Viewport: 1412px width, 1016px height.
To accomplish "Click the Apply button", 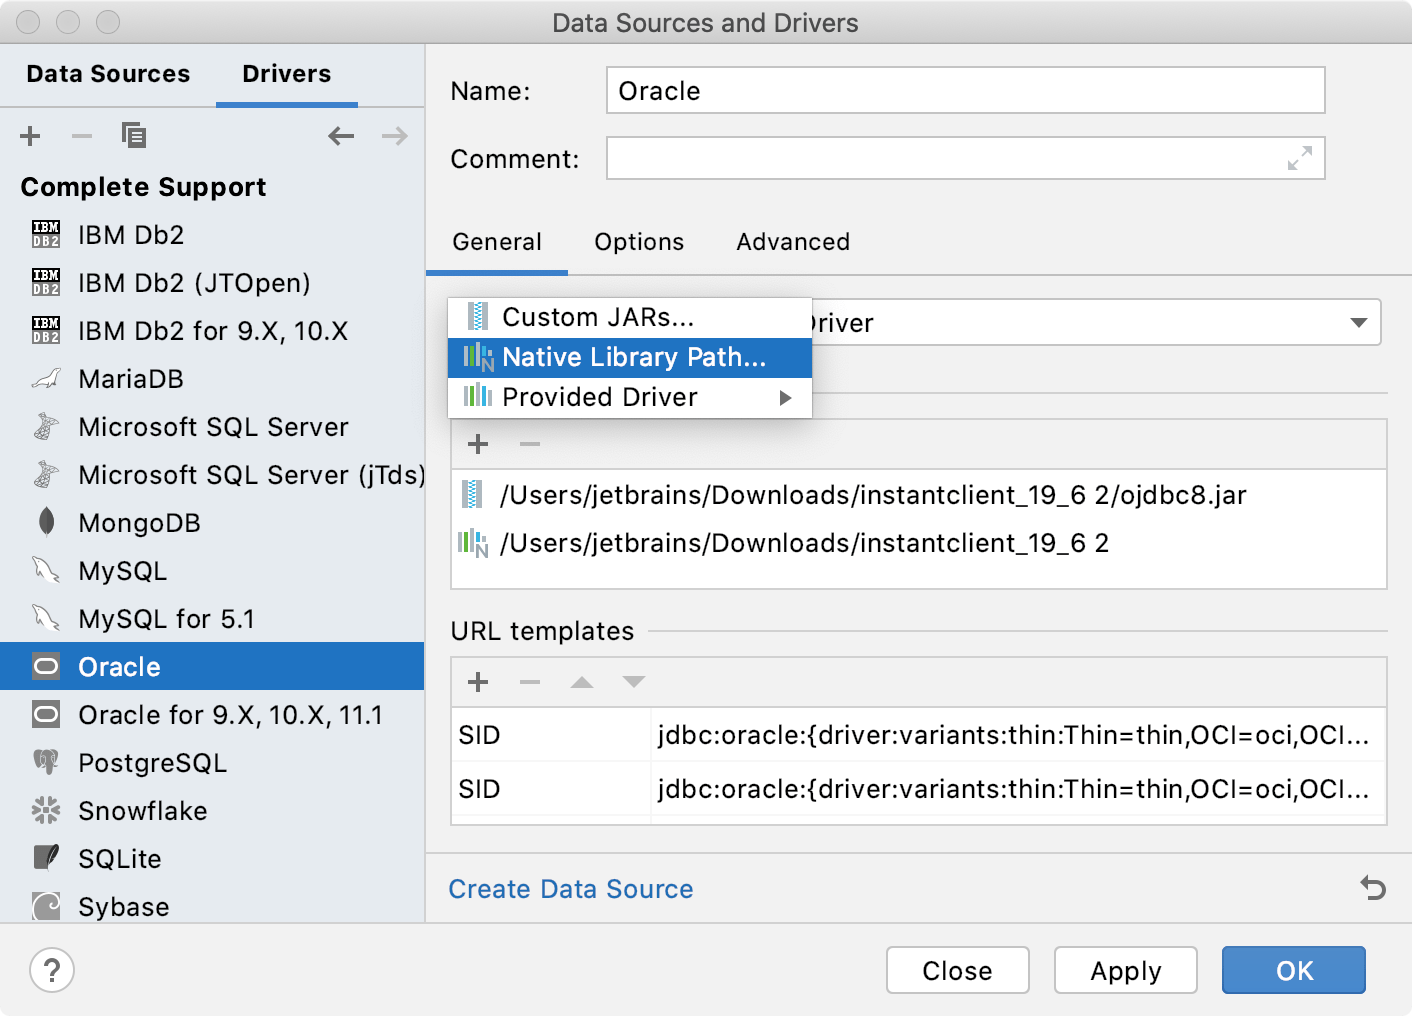I will pos(1125,970).
